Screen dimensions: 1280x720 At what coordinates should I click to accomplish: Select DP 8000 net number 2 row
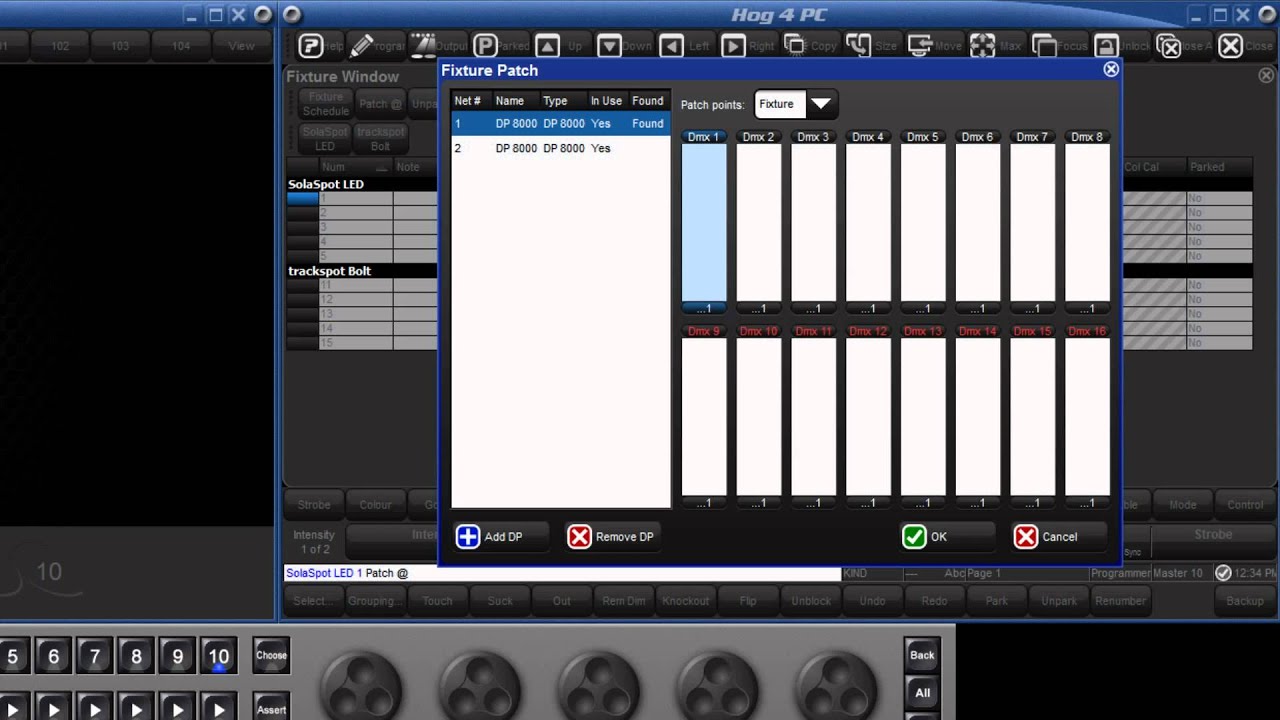560,148
